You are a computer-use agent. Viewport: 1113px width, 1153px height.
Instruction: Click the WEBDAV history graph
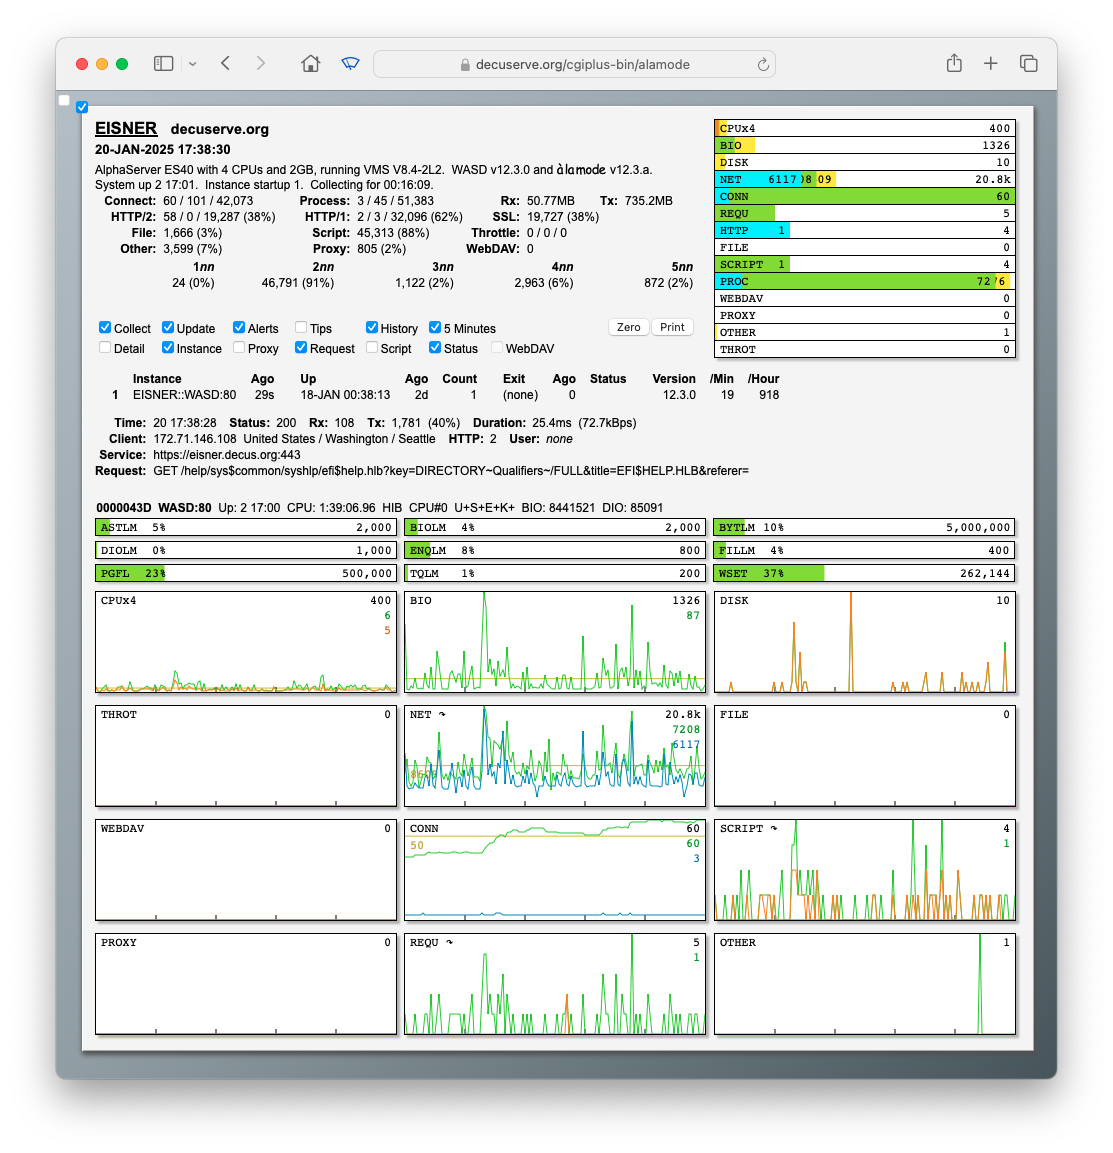coord(246,870)
